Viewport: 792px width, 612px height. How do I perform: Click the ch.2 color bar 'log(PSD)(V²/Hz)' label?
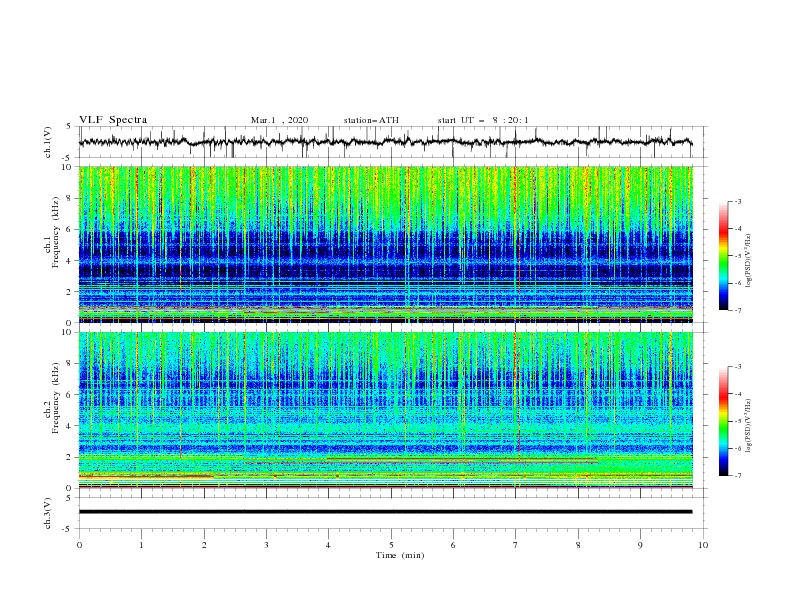749,426
